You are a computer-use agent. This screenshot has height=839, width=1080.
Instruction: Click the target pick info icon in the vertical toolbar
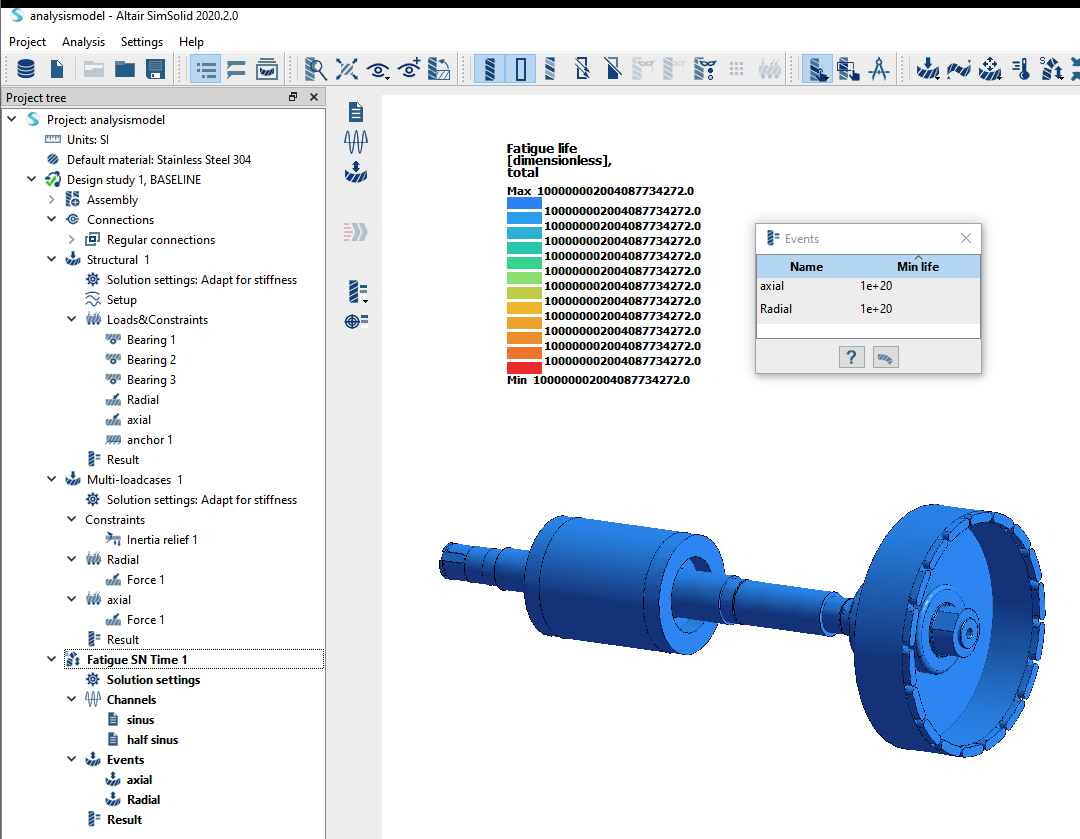click(x=356, y=321)
